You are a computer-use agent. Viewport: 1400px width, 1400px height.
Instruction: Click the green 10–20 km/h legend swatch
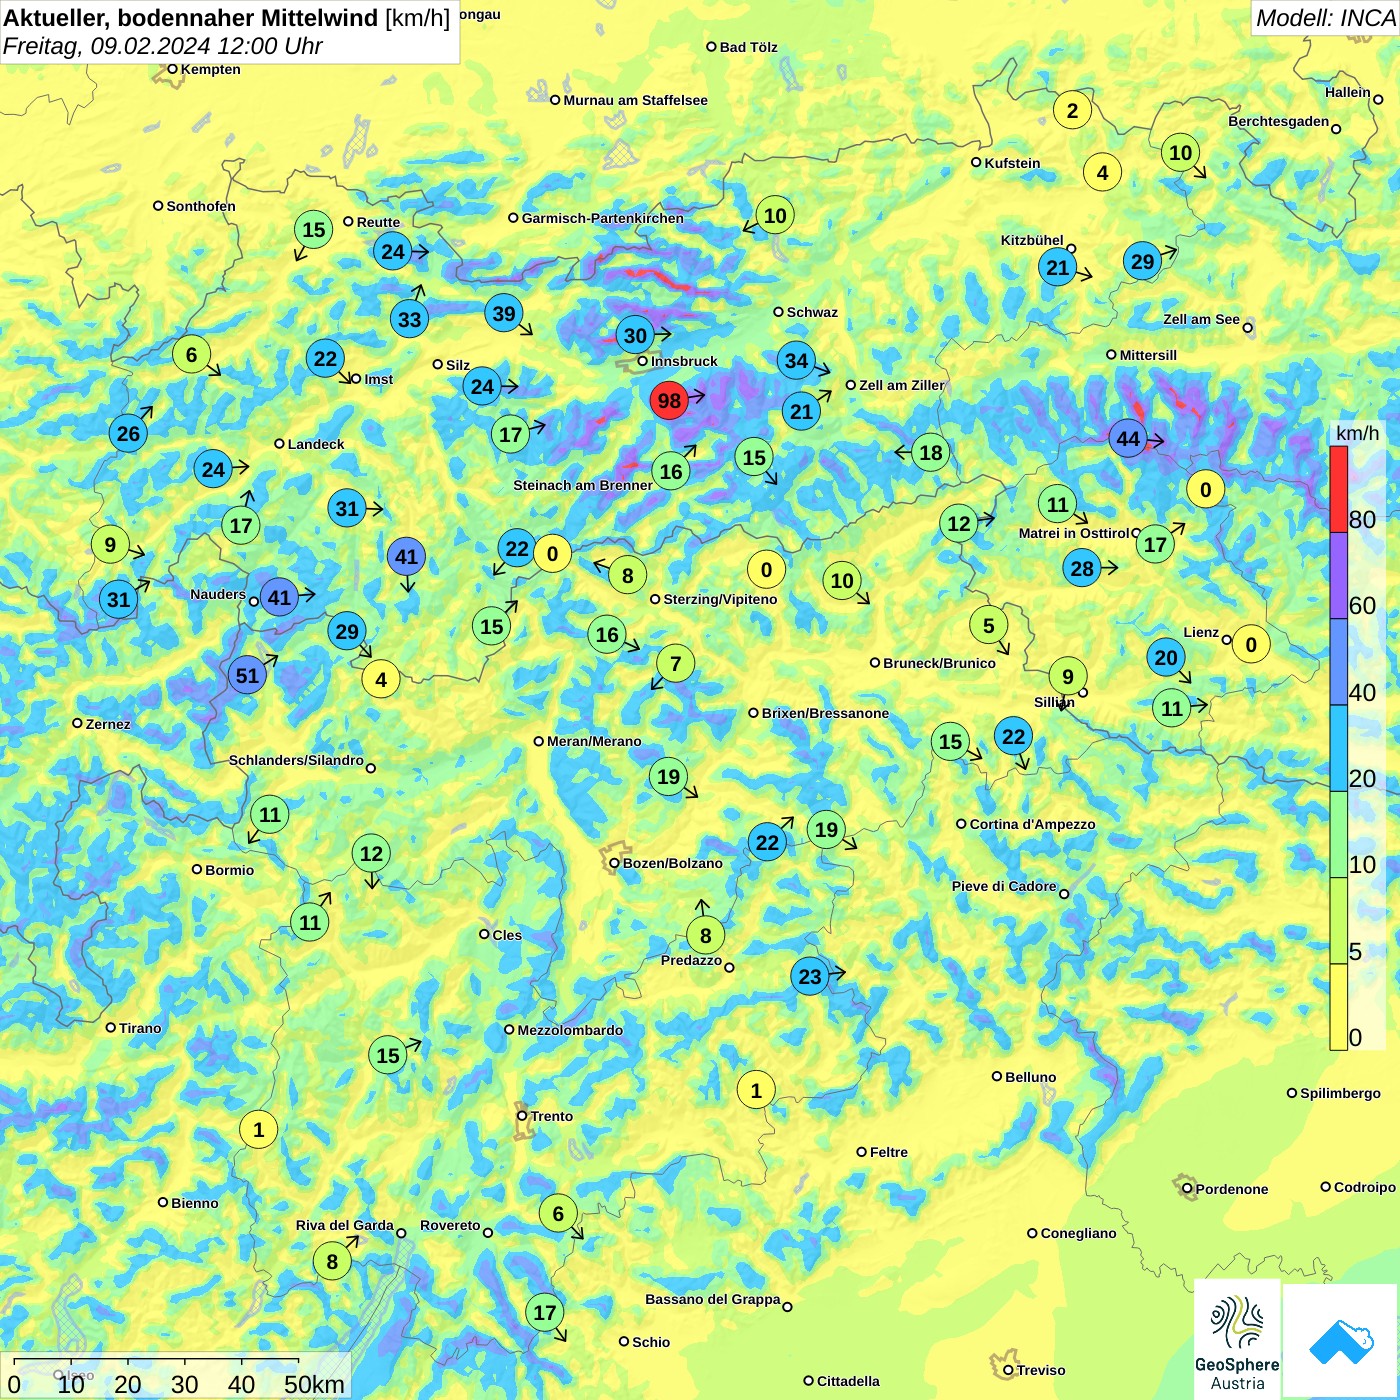pyautogui.click(x=1338, y=834)
